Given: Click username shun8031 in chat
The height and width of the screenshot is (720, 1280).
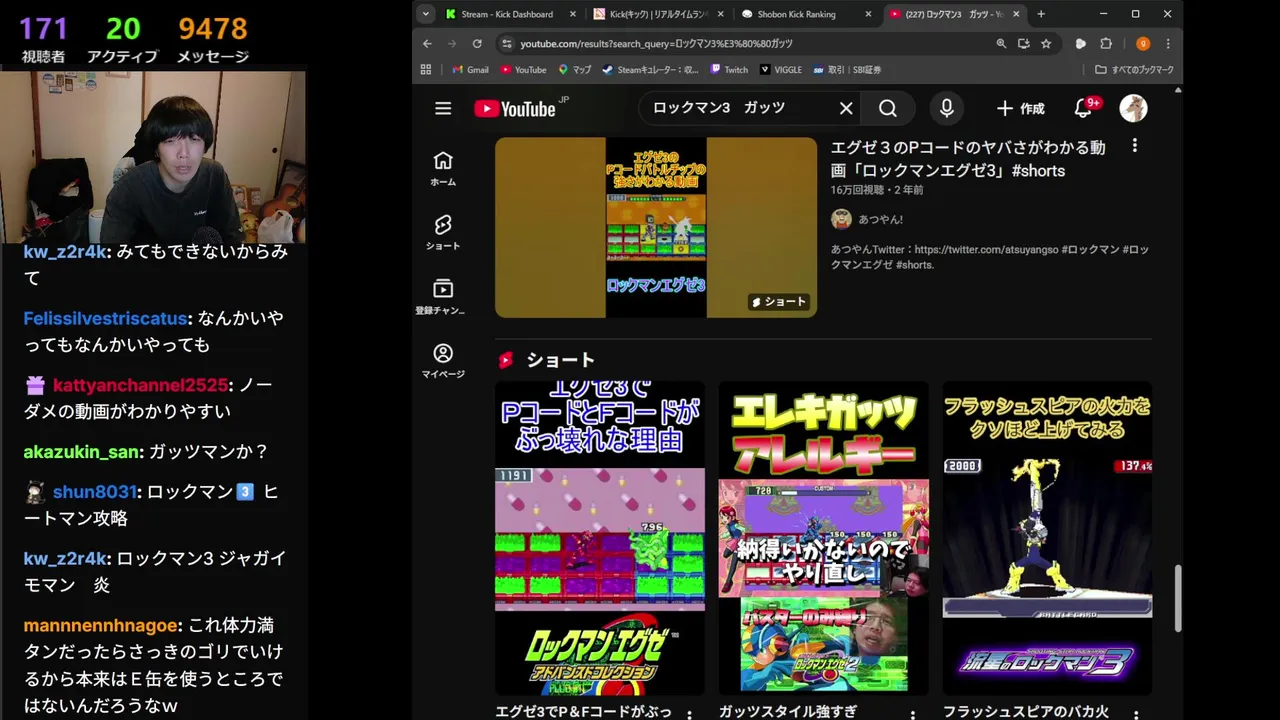Looking at the screenshot, I should point(94,492).
